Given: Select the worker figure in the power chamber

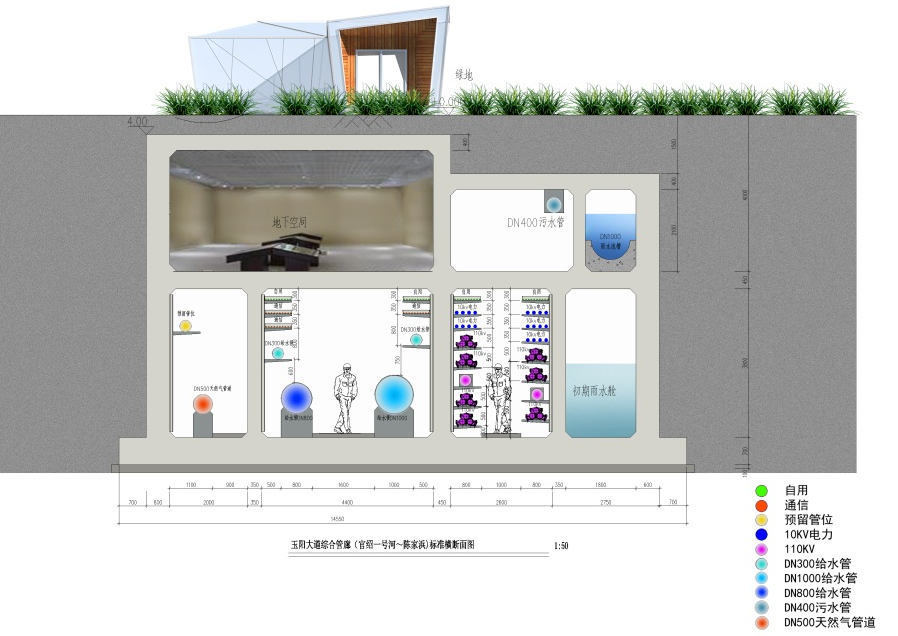Looking at the screenshot, I should click(x=495, y=397).
